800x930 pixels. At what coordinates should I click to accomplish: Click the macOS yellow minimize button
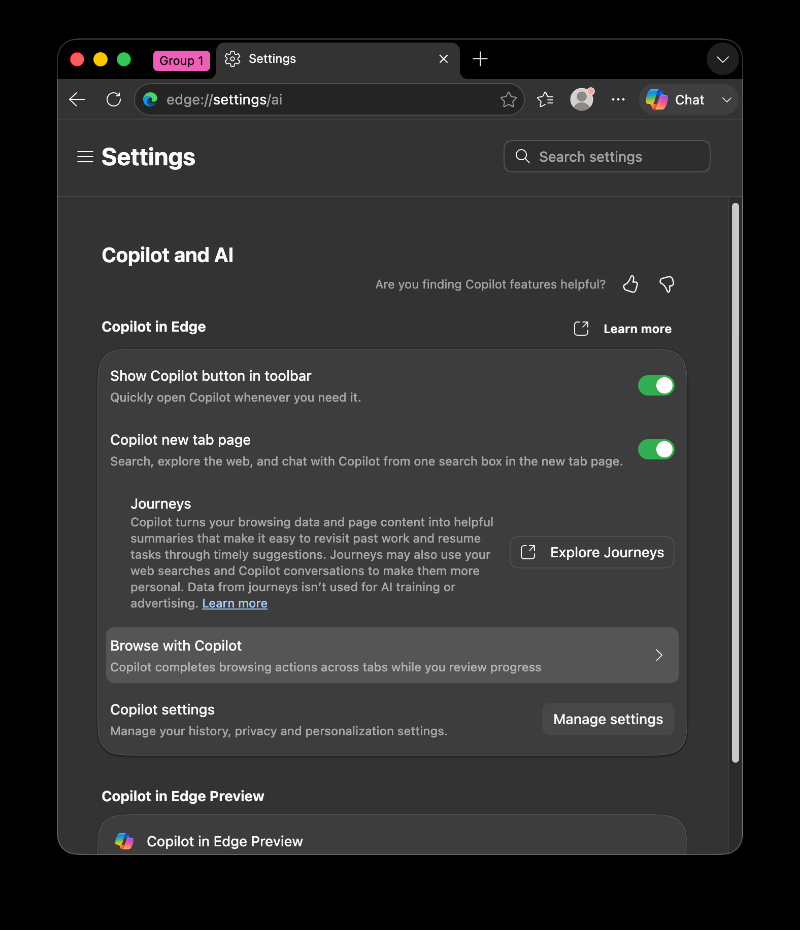tap(100, 59)
